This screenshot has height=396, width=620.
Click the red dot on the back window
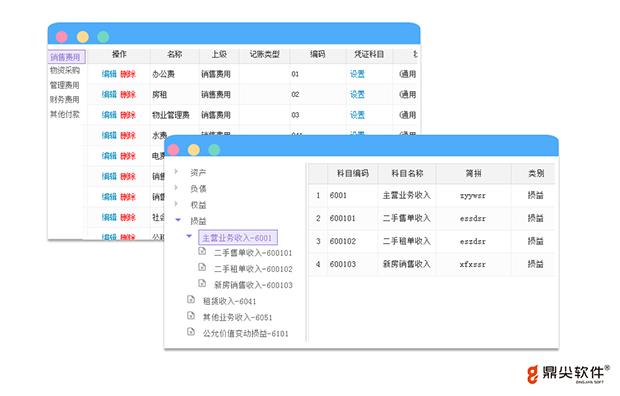click(62, 37)
